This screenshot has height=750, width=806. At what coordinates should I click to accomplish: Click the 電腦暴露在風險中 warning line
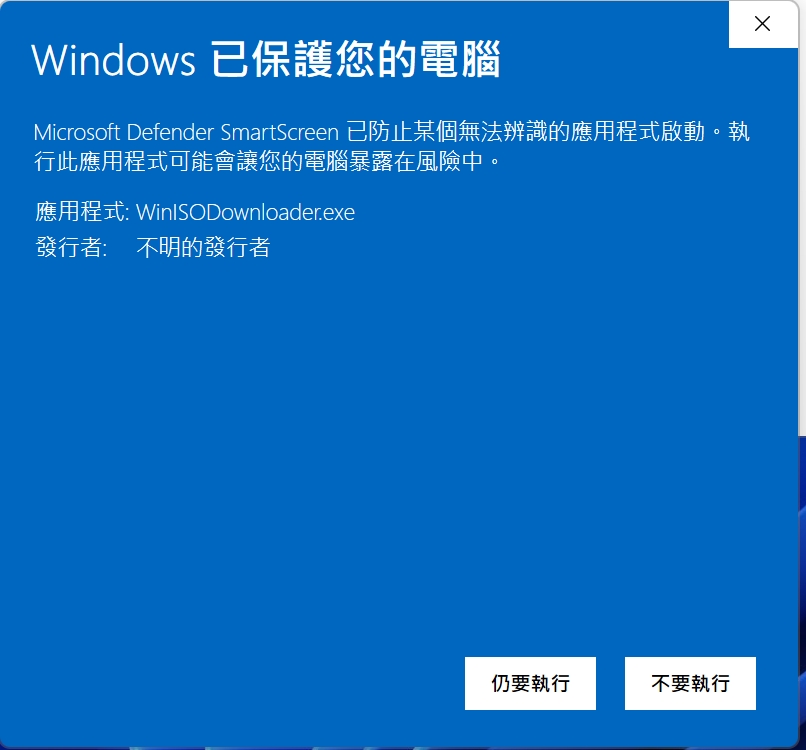tap(393, 161)
